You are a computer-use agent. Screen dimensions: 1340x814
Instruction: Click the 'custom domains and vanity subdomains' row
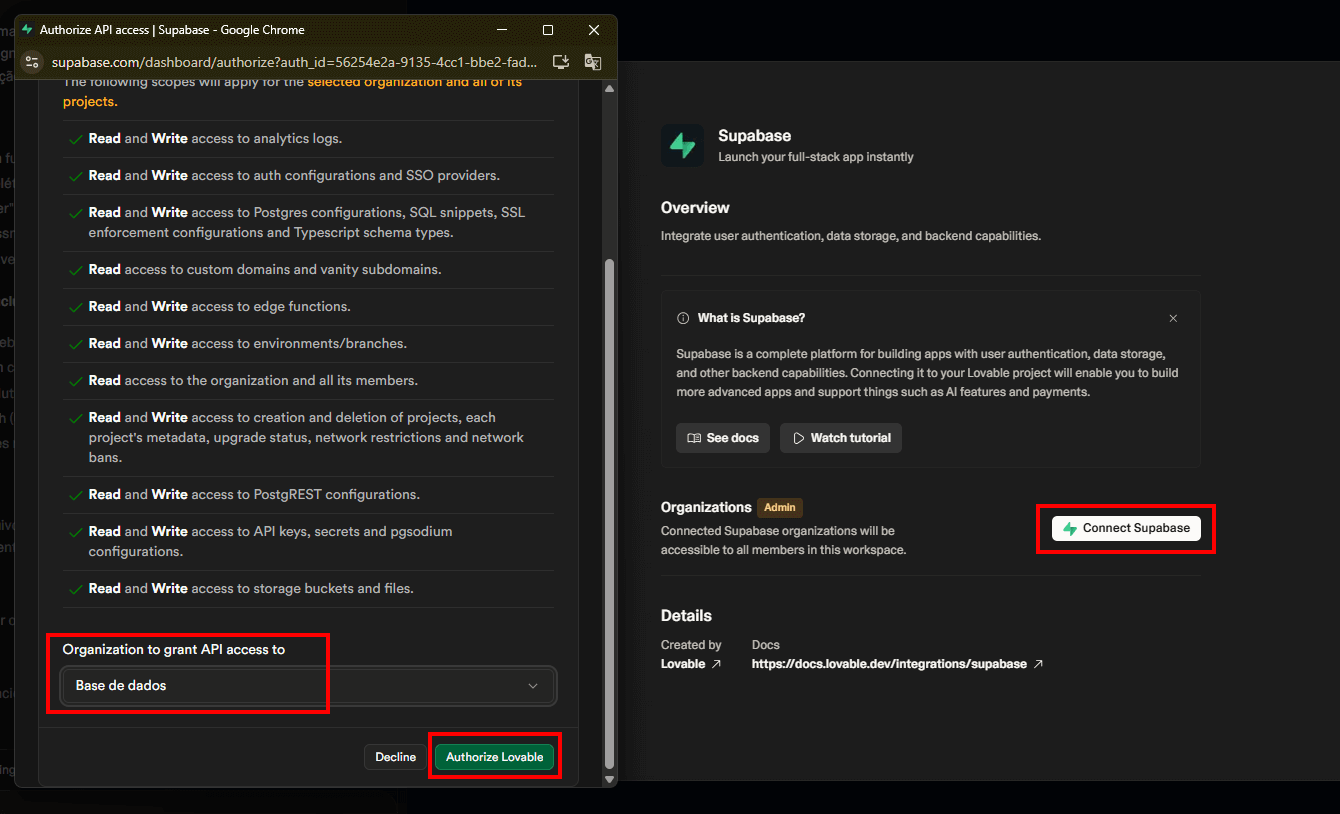pyautogui.click(x=308, y=270)
